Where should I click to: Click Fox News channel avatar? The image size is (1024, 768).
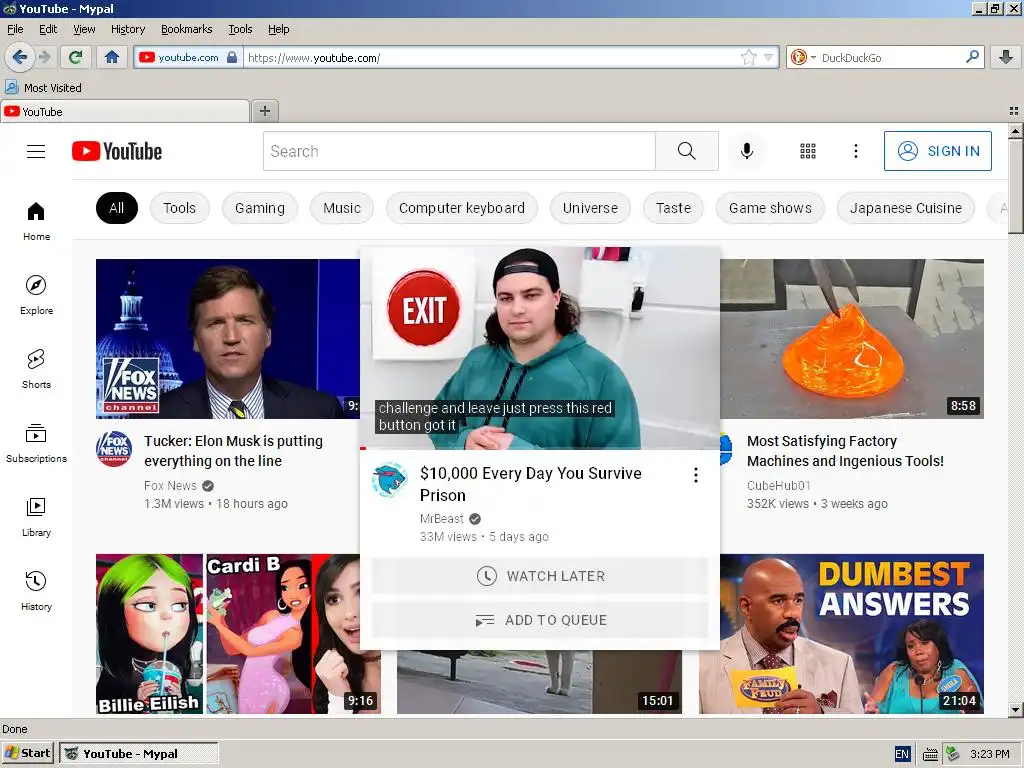[x=114, y=449]
